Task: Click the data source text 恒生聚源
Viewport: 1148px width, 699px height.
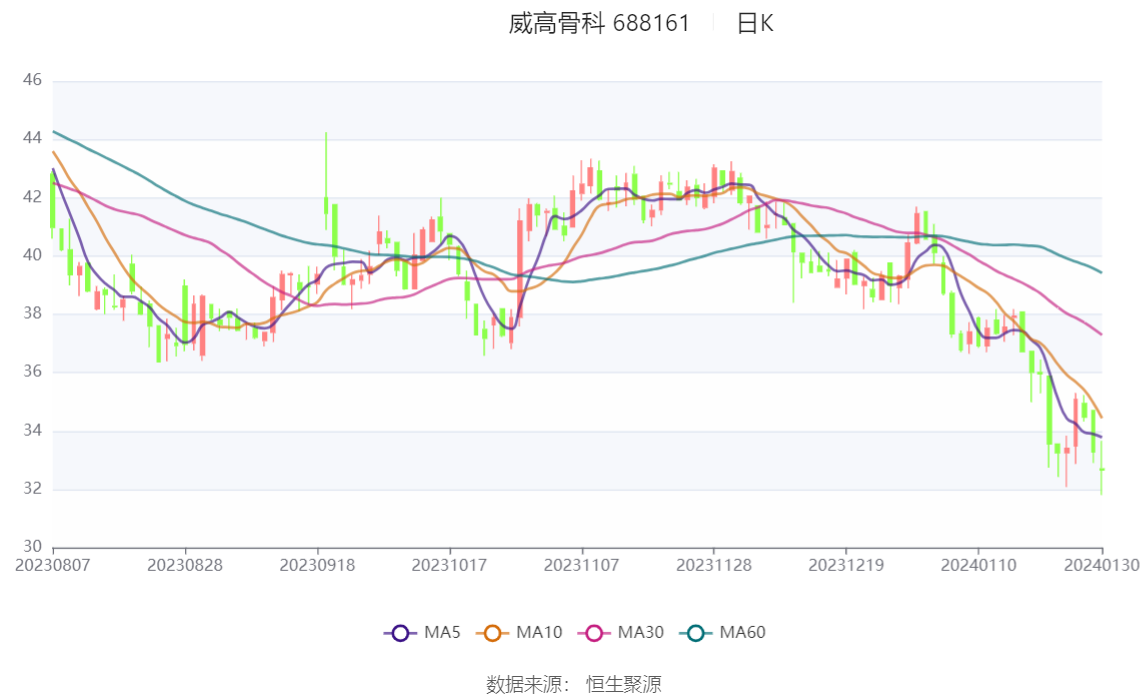Action: tap(624, 684)
